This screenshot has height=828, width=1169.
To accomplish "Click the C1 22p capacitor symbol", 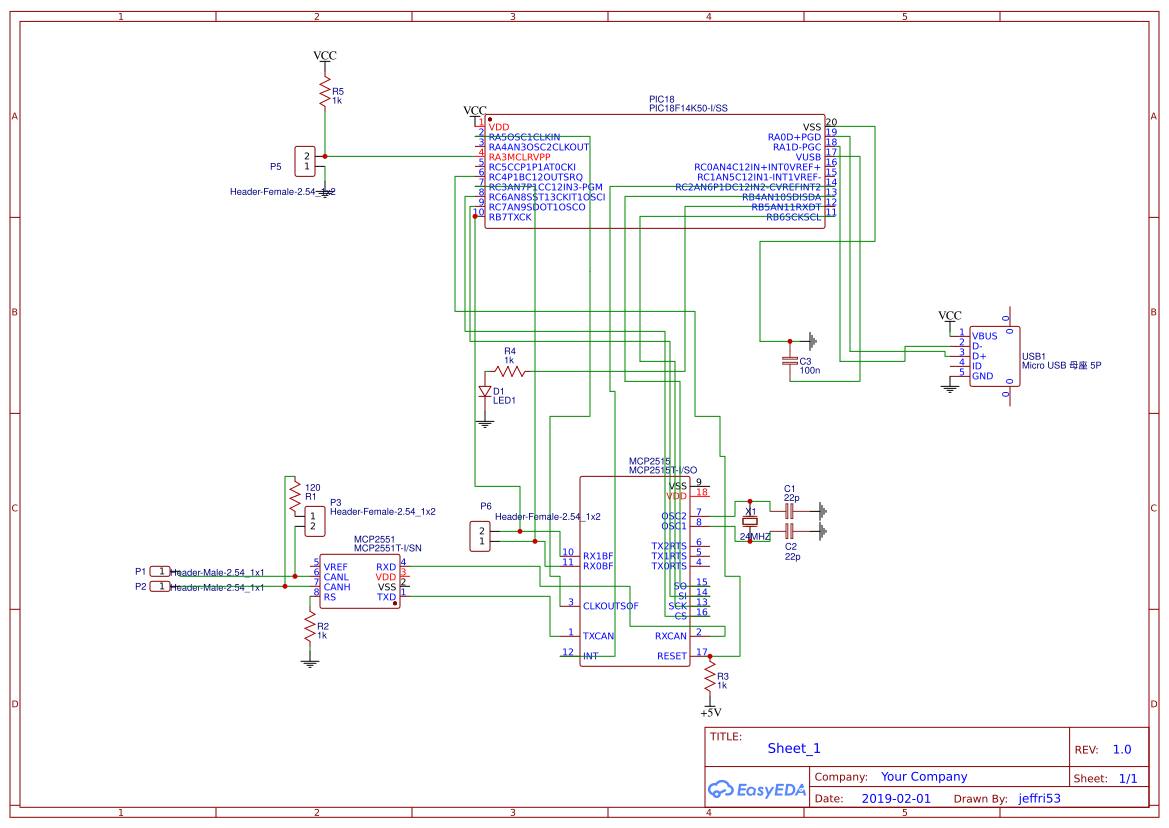I will [x=789, y=510].
